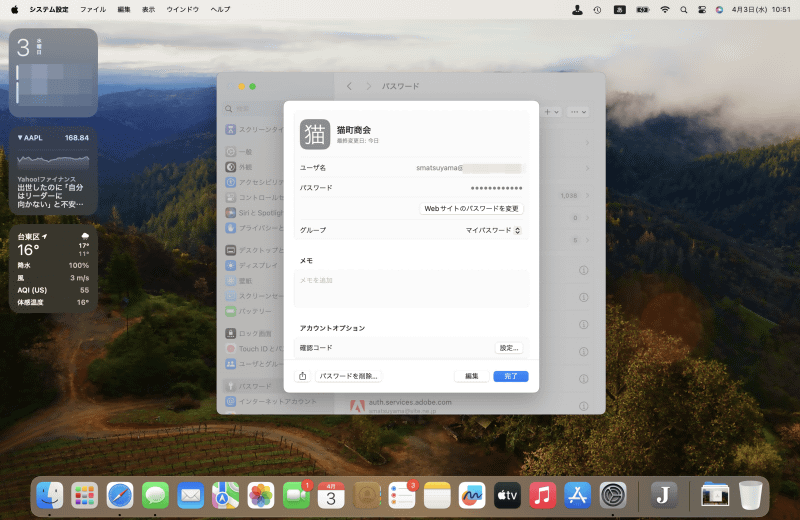Click the 台東区 weather widget
Viewport: 800px width, 520px height.
pos(53,268)
